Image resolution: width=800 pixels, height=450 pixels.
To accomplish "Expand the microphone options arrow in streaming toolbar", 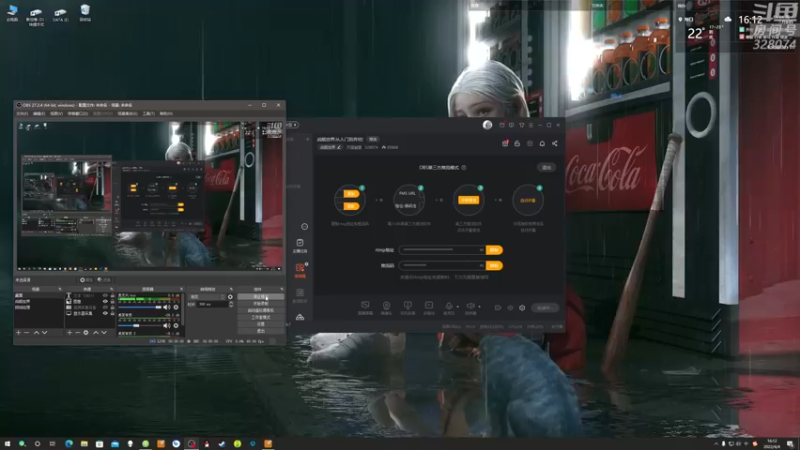I will (458, 307).
